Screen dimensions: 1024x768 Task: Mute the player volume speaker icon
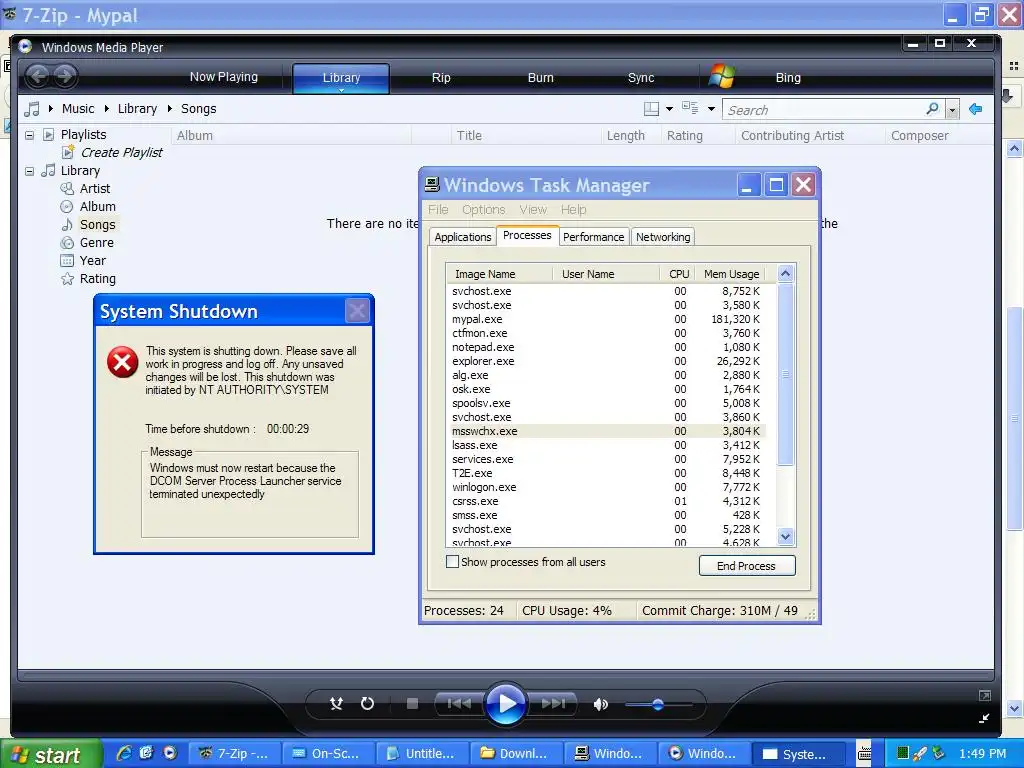[x=601, y=704]
